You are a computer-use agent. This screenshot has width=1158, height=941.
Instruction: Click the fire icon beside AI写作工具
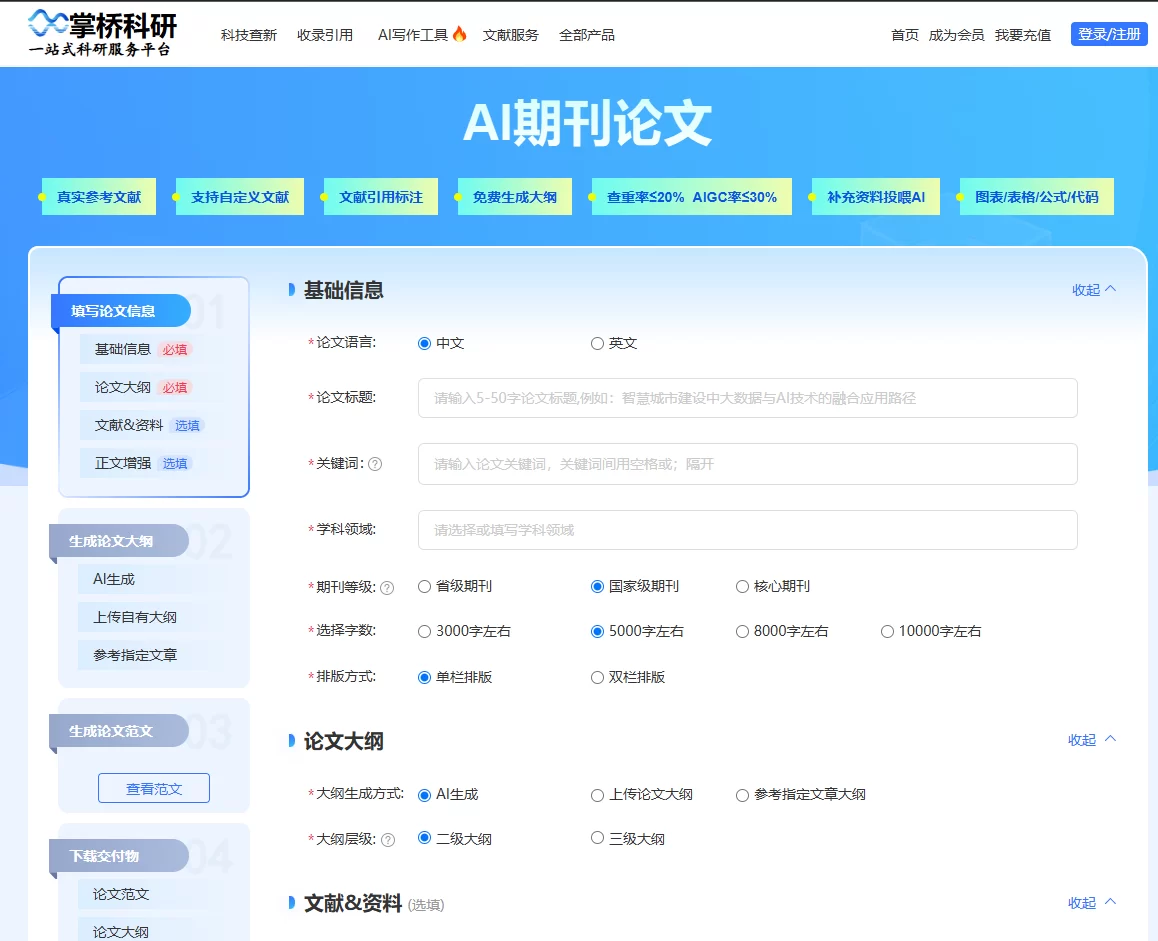click(460, 34)
